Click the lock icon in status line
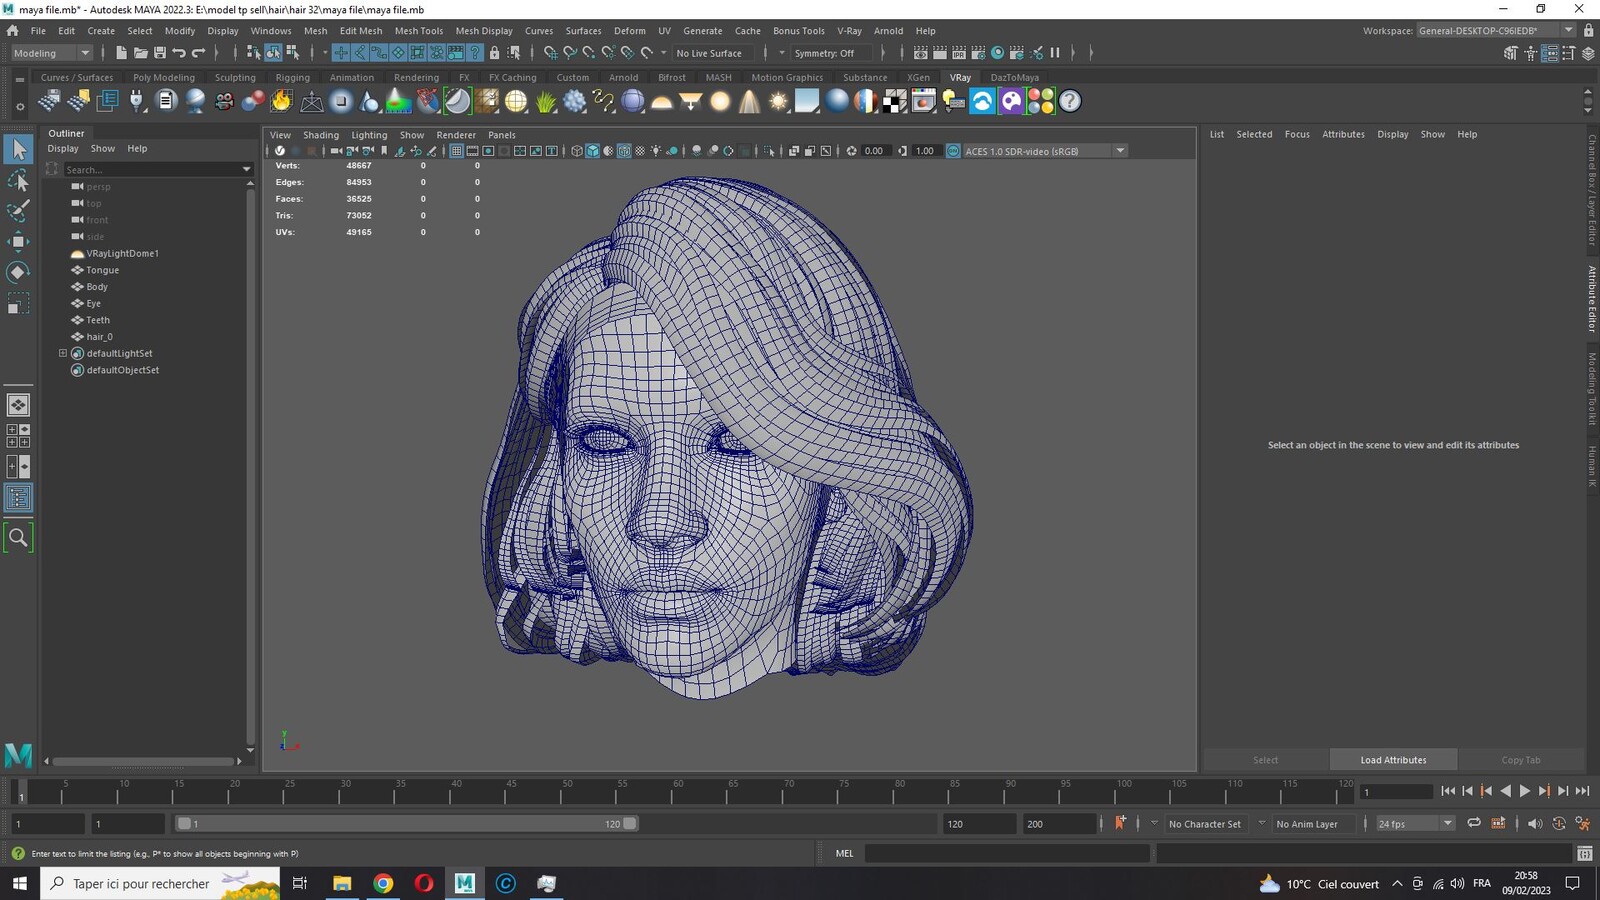 click(494, 53)
